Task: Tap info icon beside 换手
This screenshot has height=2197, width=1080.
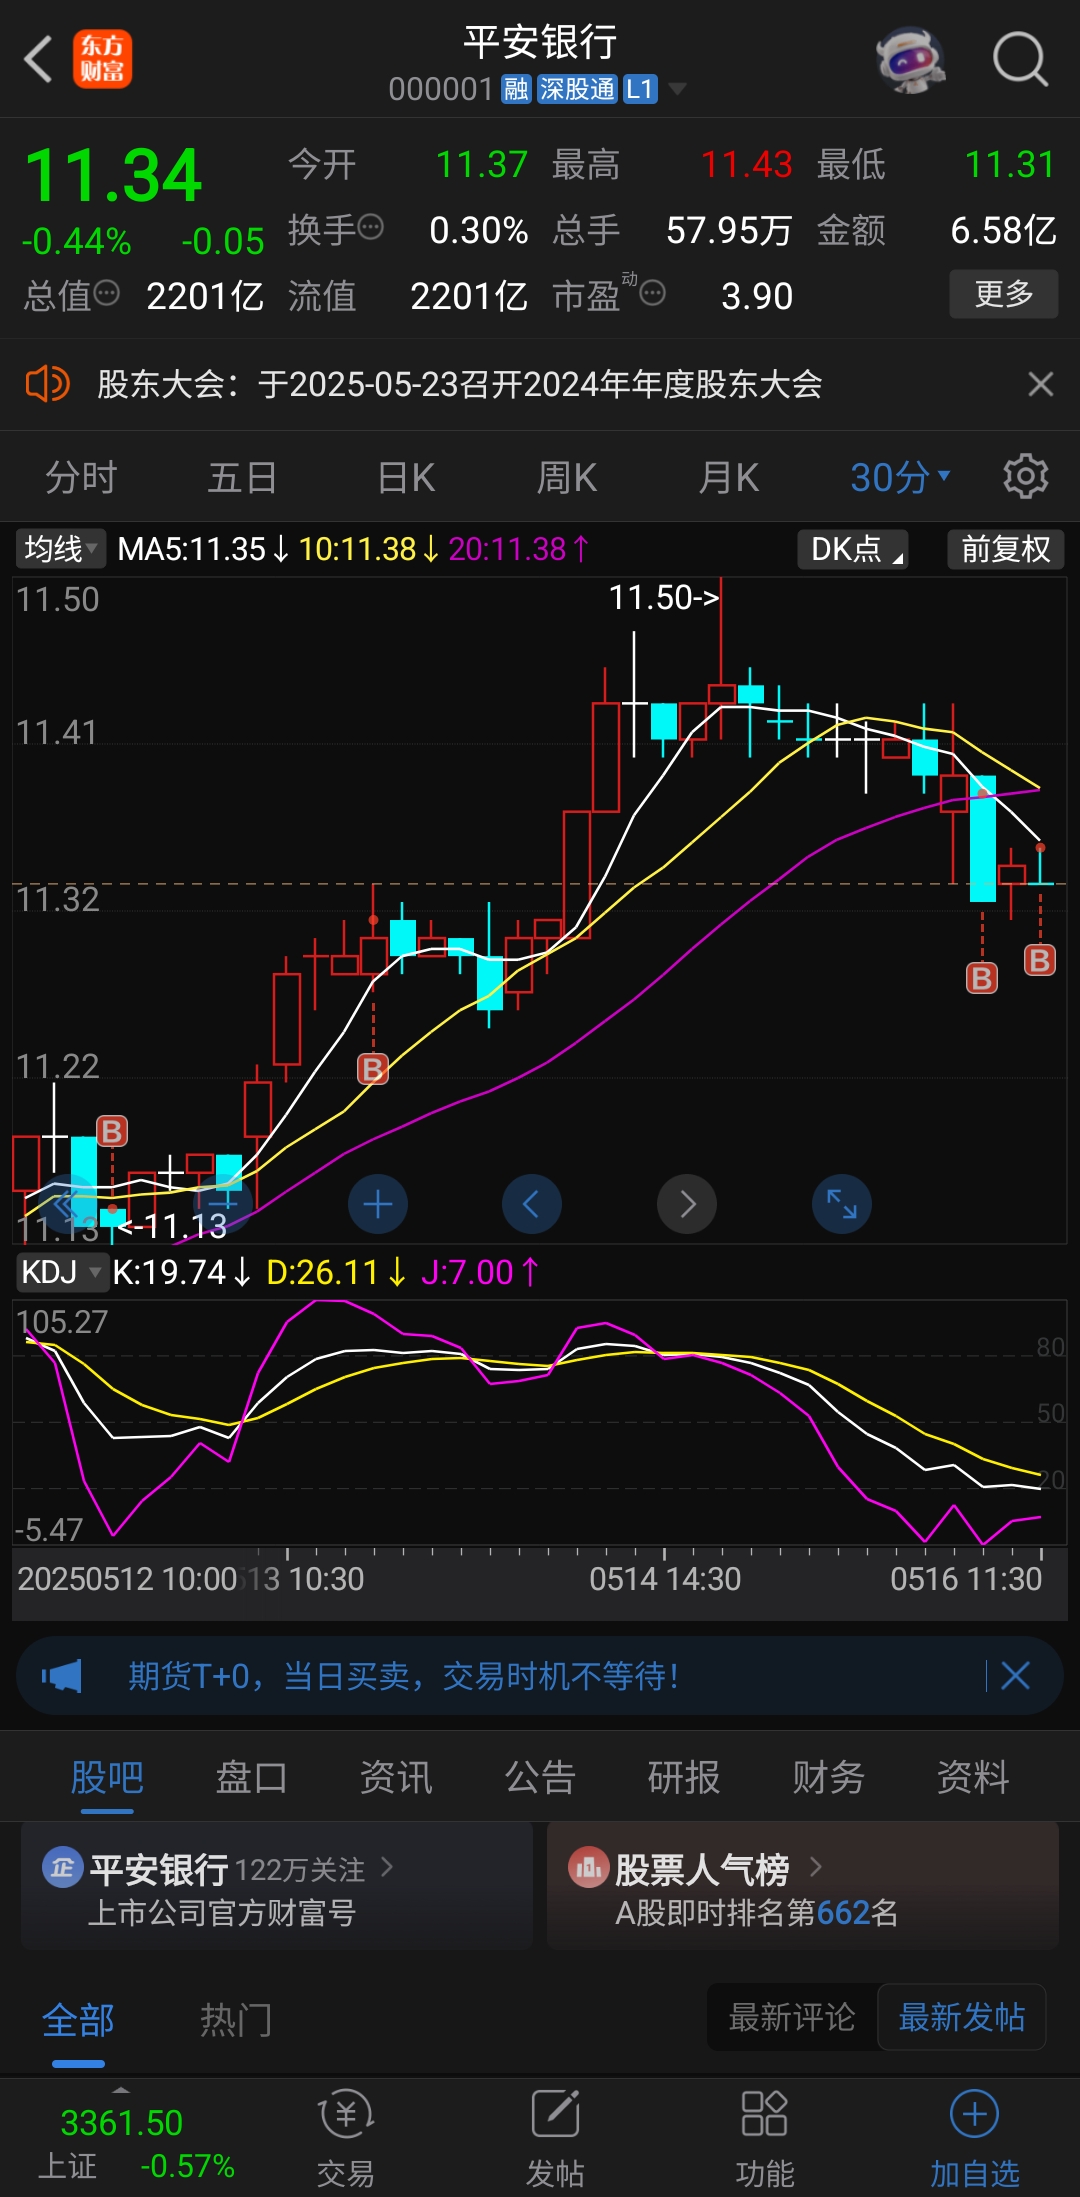Action: 370,228
